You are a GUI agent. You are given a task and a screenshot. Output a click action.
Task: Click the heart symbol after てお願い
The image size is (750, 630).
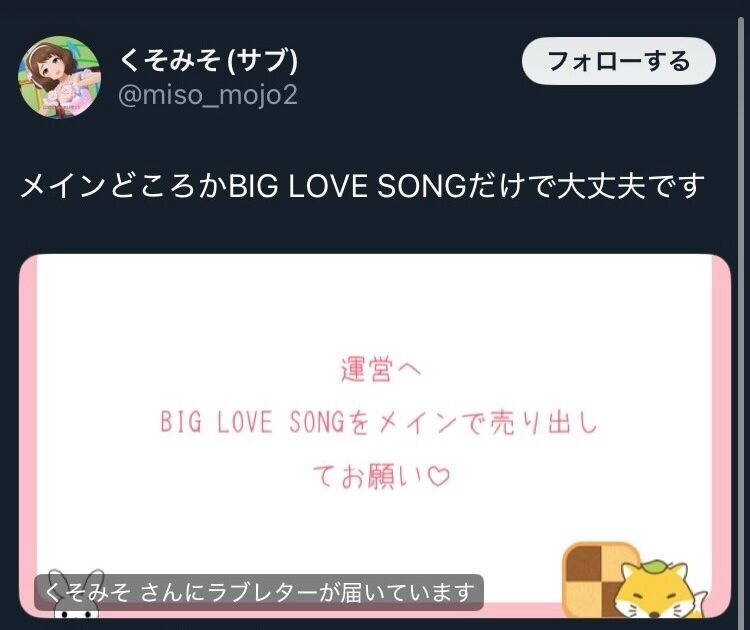click(x=438, y=476)
